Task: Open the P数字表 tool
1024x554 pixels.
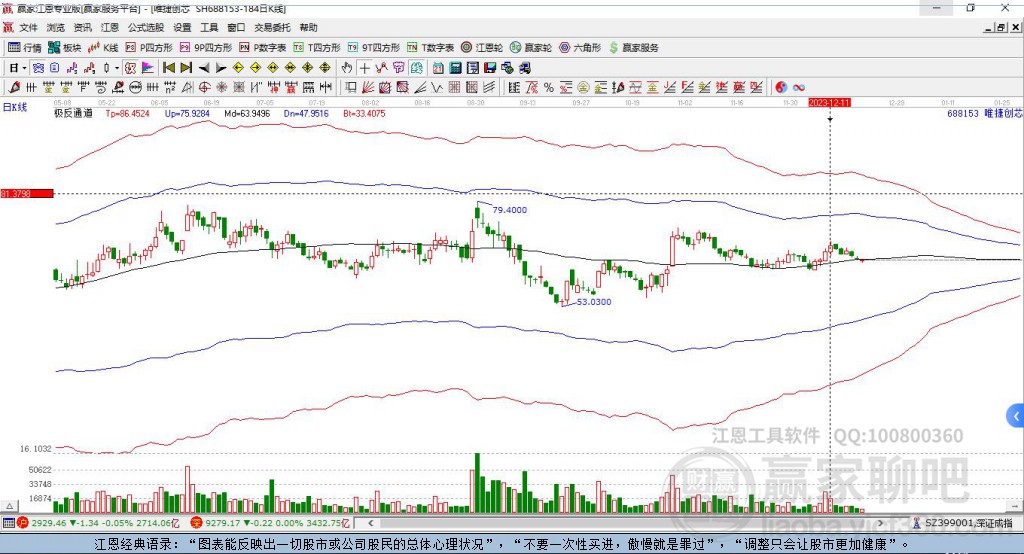Action: [x=263, y=48]
